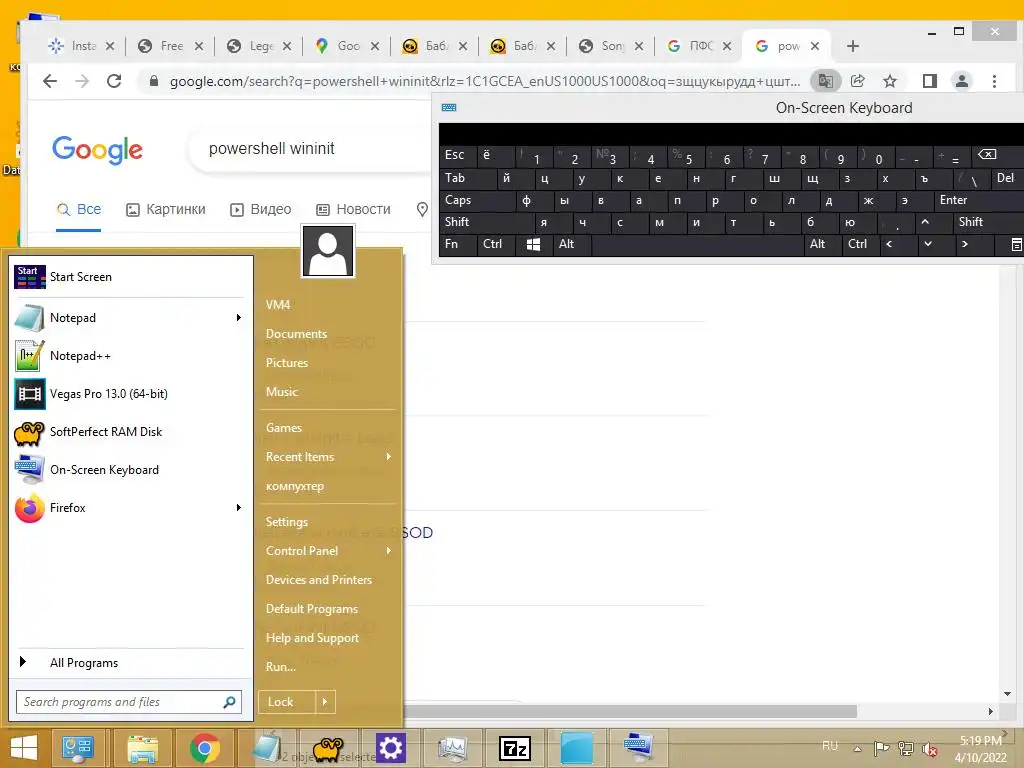The height and width of the screenshot is (768, 1024).
Task: Click Windows Start button on taskbar
Action: [x=24, y=748]
